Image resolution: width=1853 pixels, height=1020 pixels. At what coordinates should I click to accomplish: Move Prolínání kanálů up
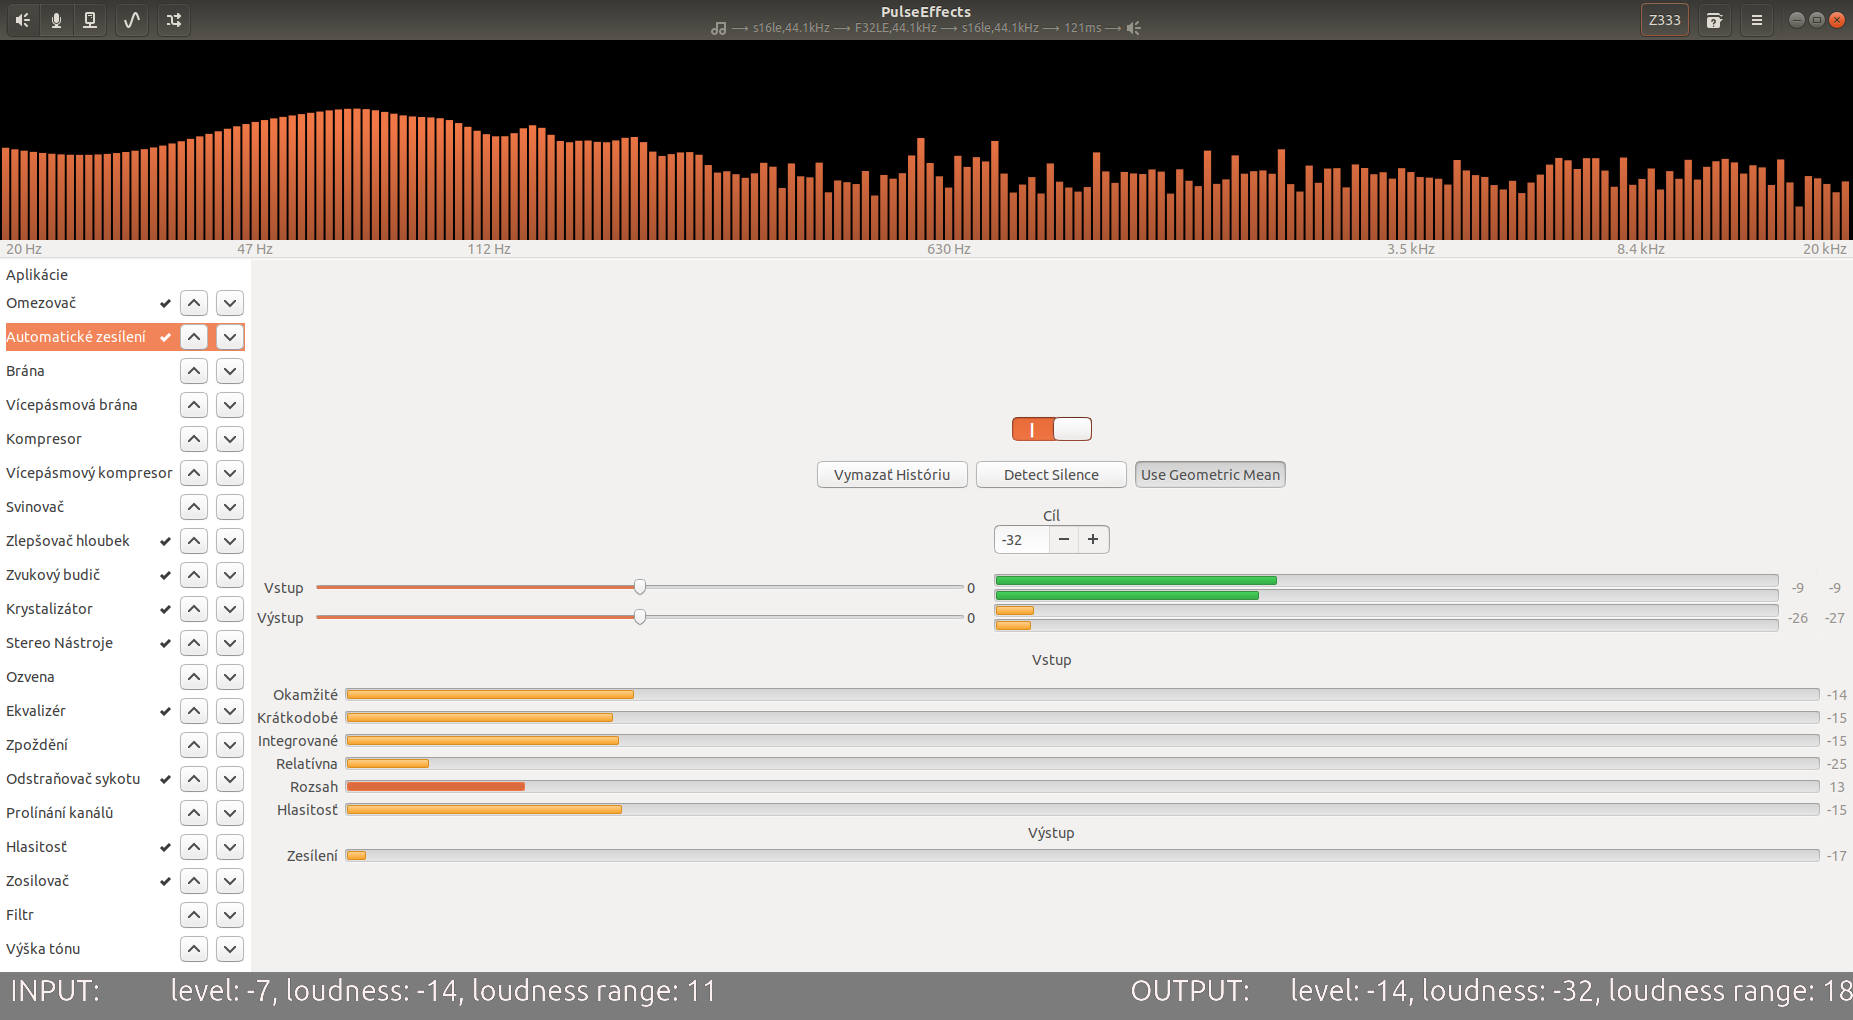(x=194, y=813)
